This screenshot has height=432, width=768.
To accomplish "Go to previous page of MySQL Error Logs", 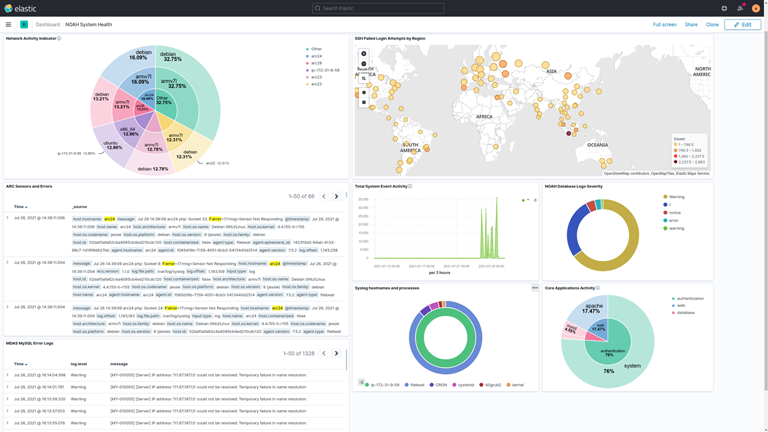I will pos(324,353).
